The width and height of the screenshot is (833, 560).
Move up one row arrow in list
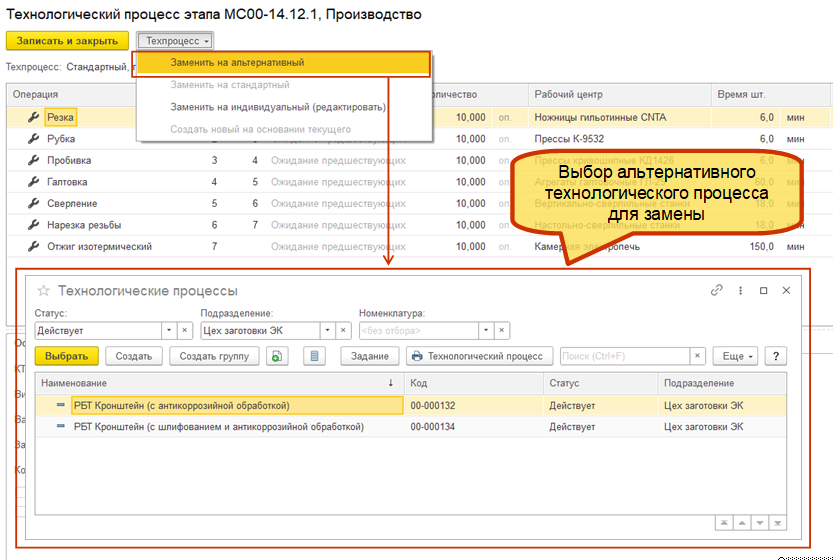(742, 523)
